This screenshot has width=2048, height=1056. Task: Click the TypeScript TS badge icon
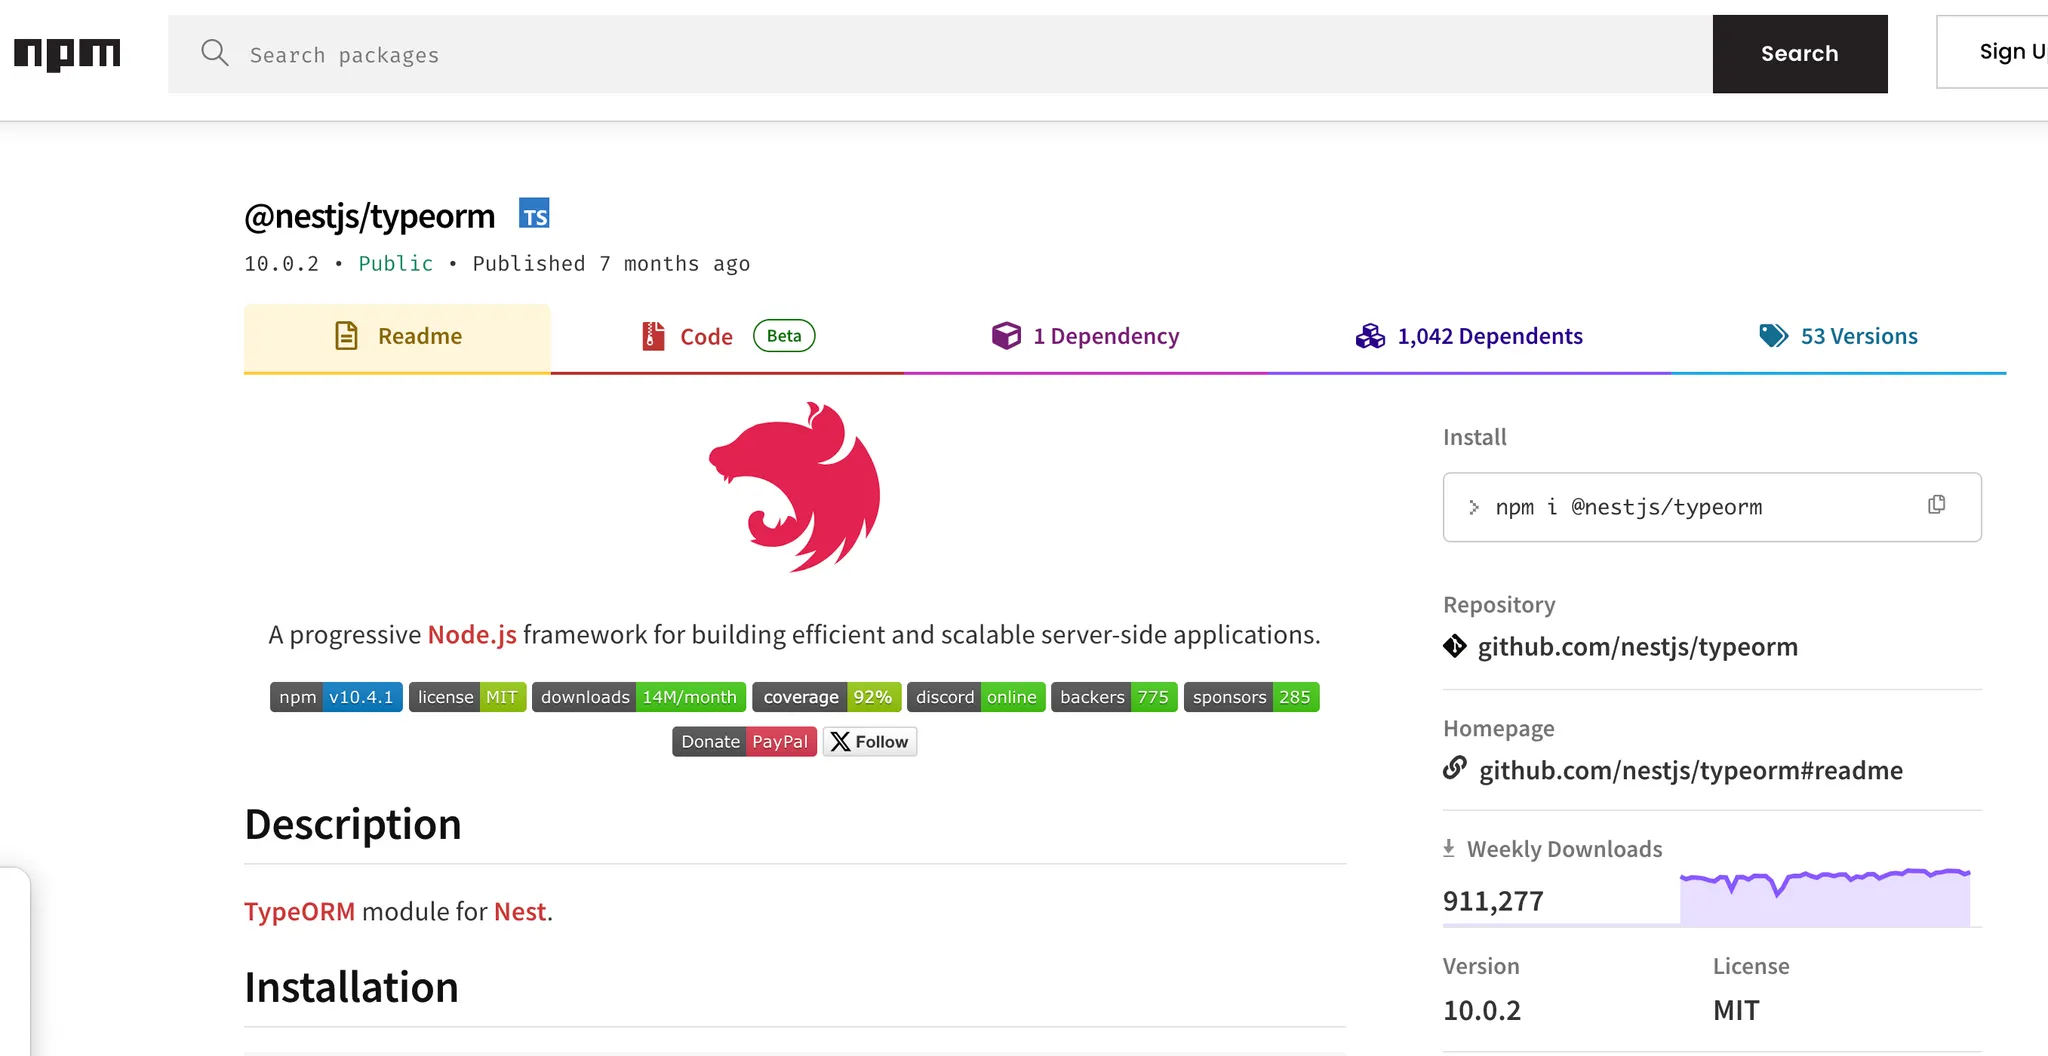tap(534, 214)
